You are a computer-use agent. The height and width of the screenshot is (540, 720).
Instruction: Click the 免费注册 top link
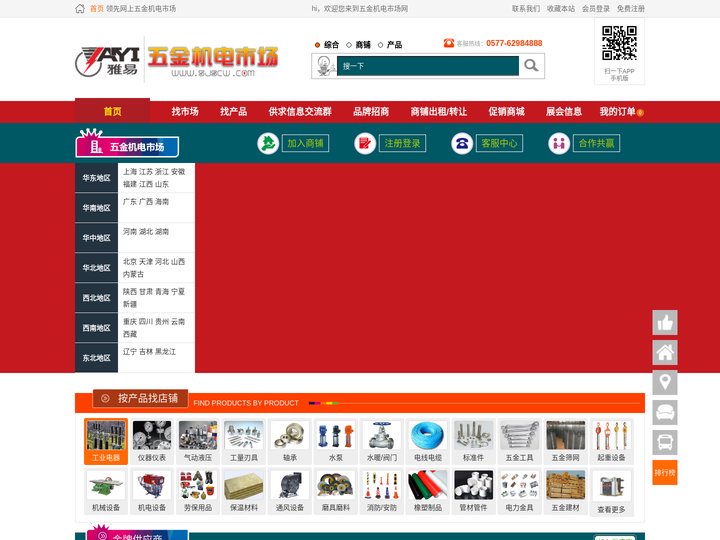[x=630, y=9]
